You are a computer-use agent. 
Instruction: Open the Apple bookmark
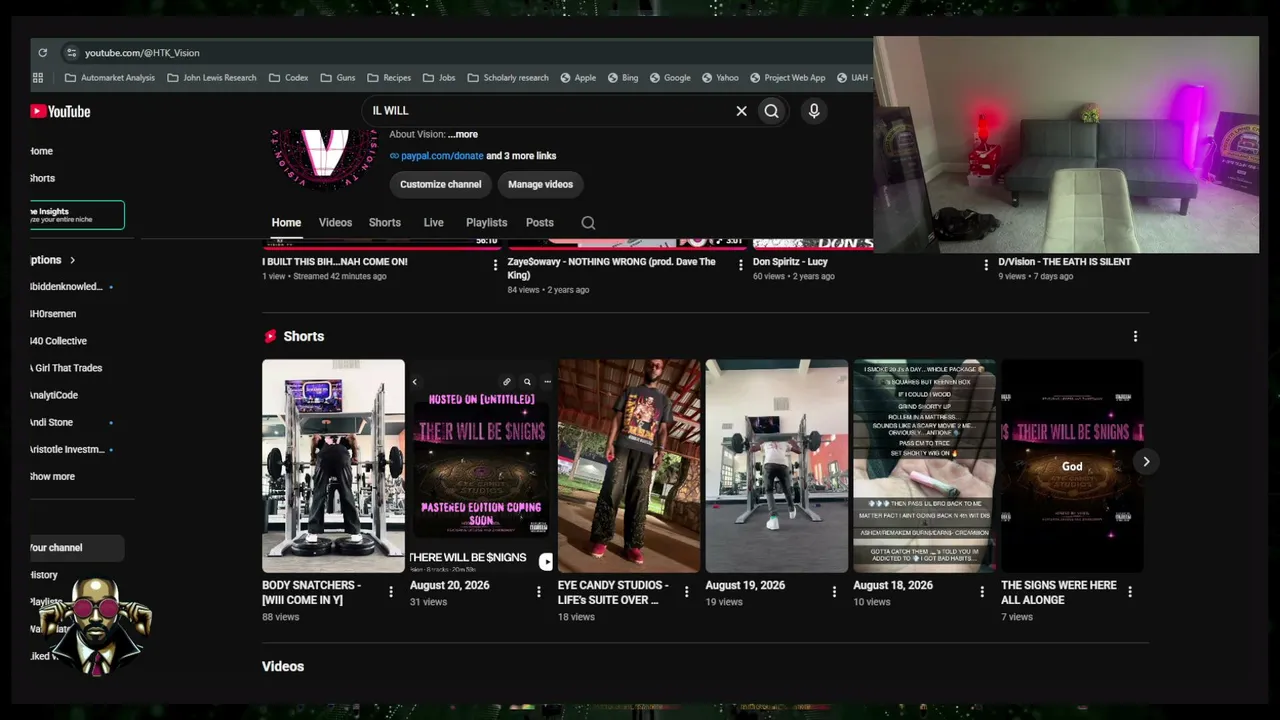point(578,78)
